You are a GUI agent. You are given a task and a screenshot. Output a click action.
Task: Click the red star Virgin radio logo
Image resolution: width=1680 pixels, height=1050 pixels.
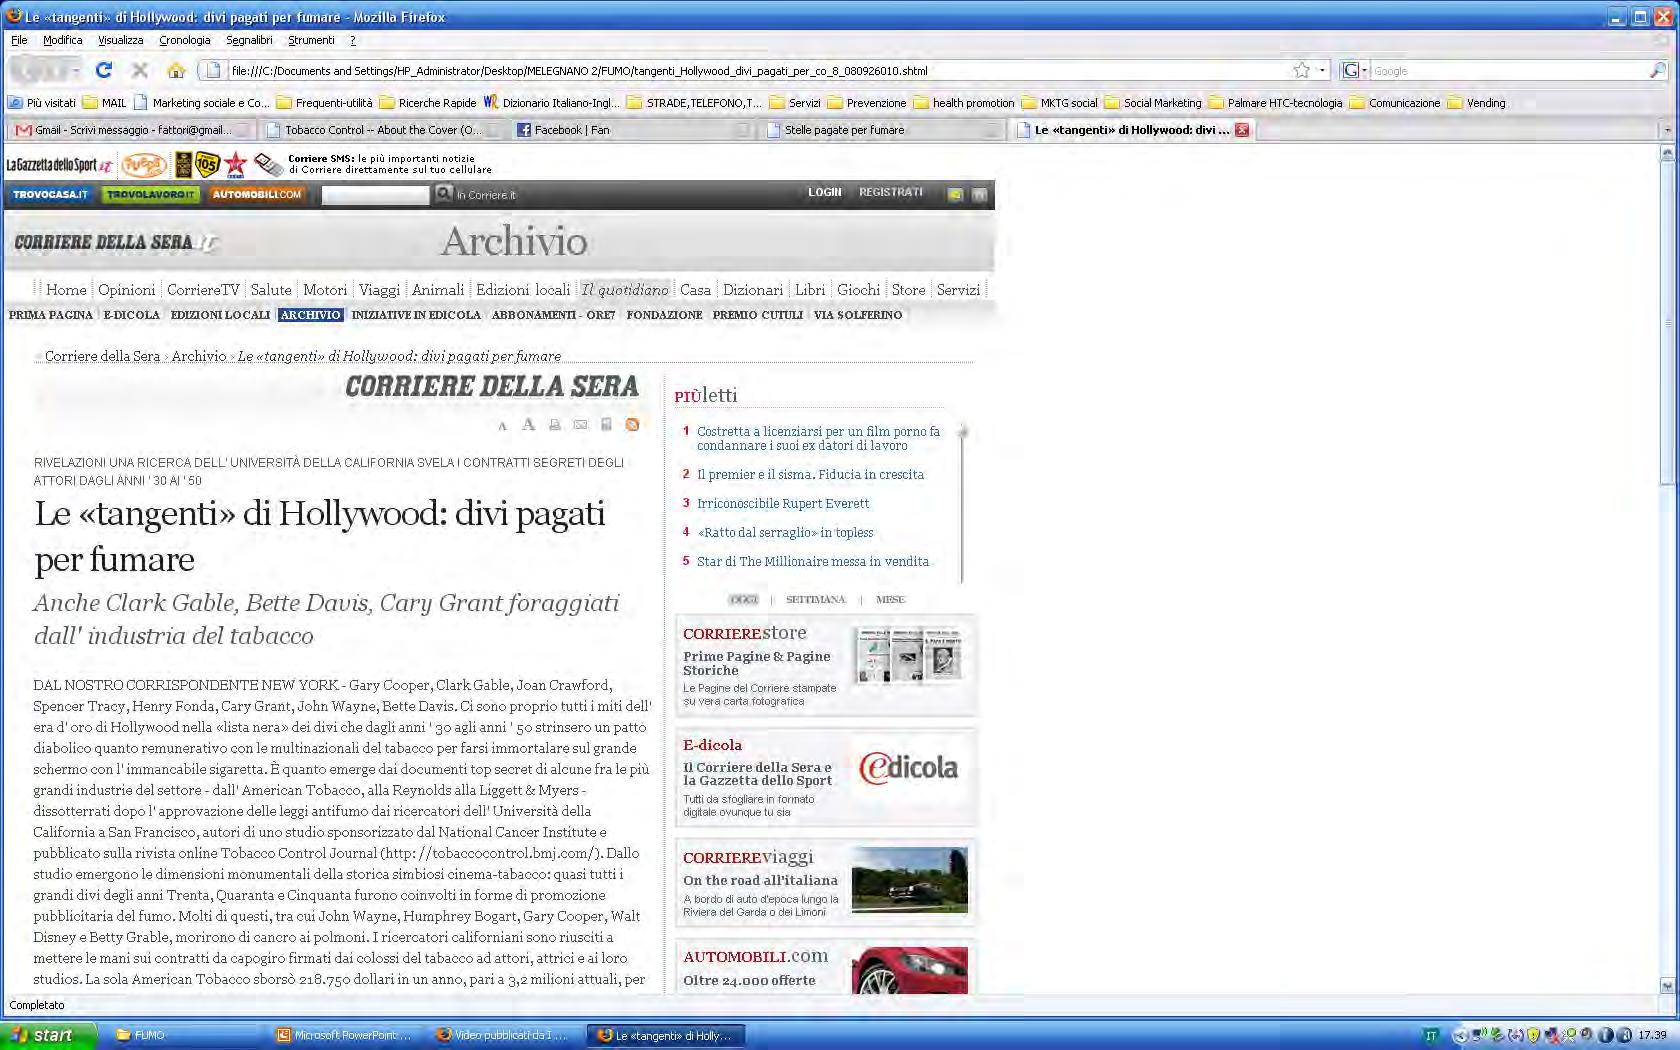click(235, 164)
